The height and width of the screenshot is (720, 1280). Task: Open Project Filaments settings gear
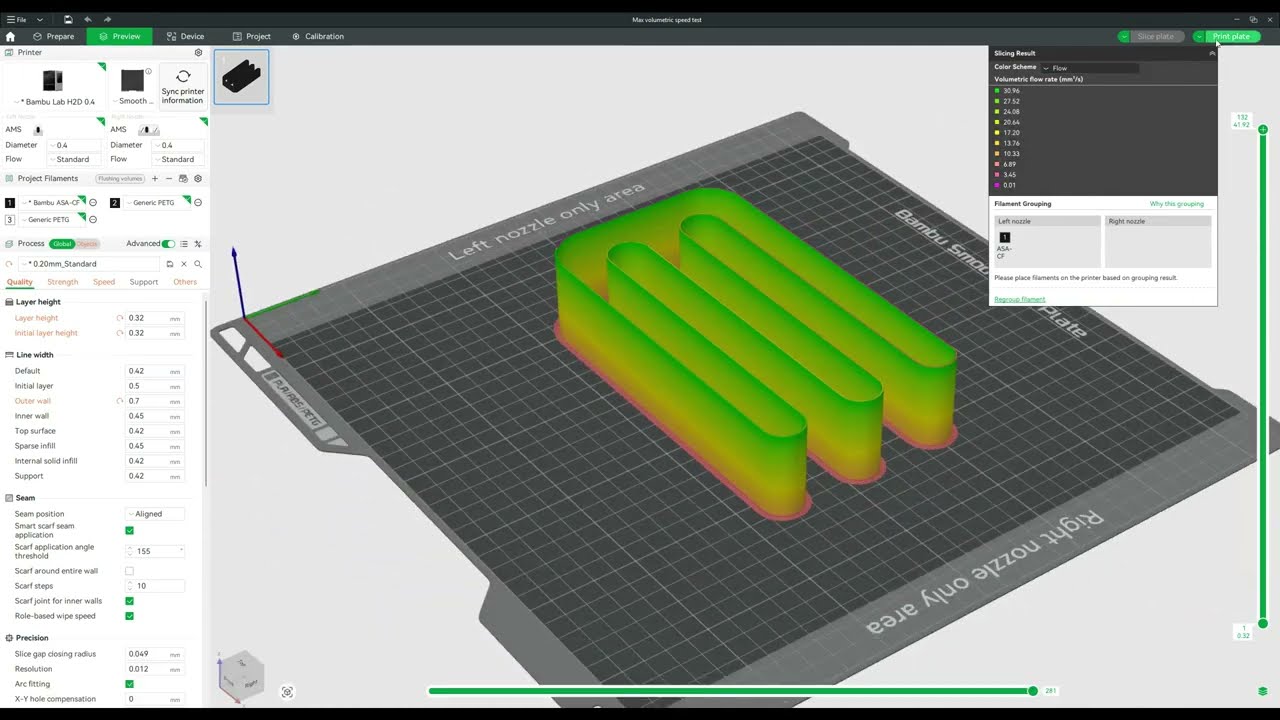click(x=198, y=178)
